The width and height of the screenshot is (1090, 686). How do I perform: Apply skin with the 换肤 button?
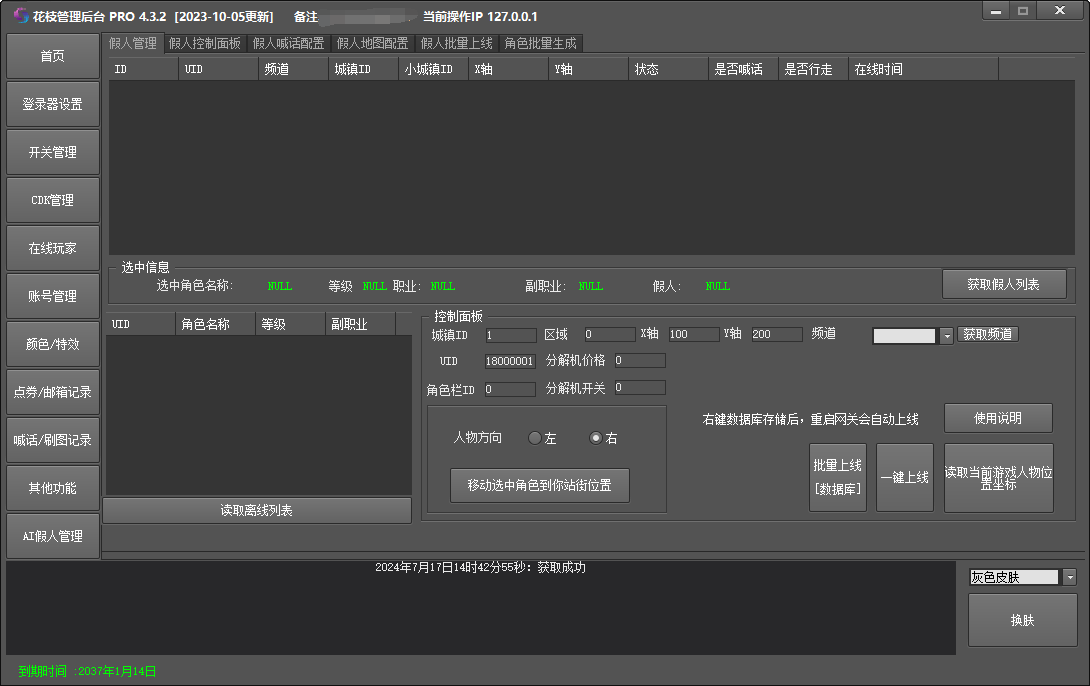(x=1022, y=620)
